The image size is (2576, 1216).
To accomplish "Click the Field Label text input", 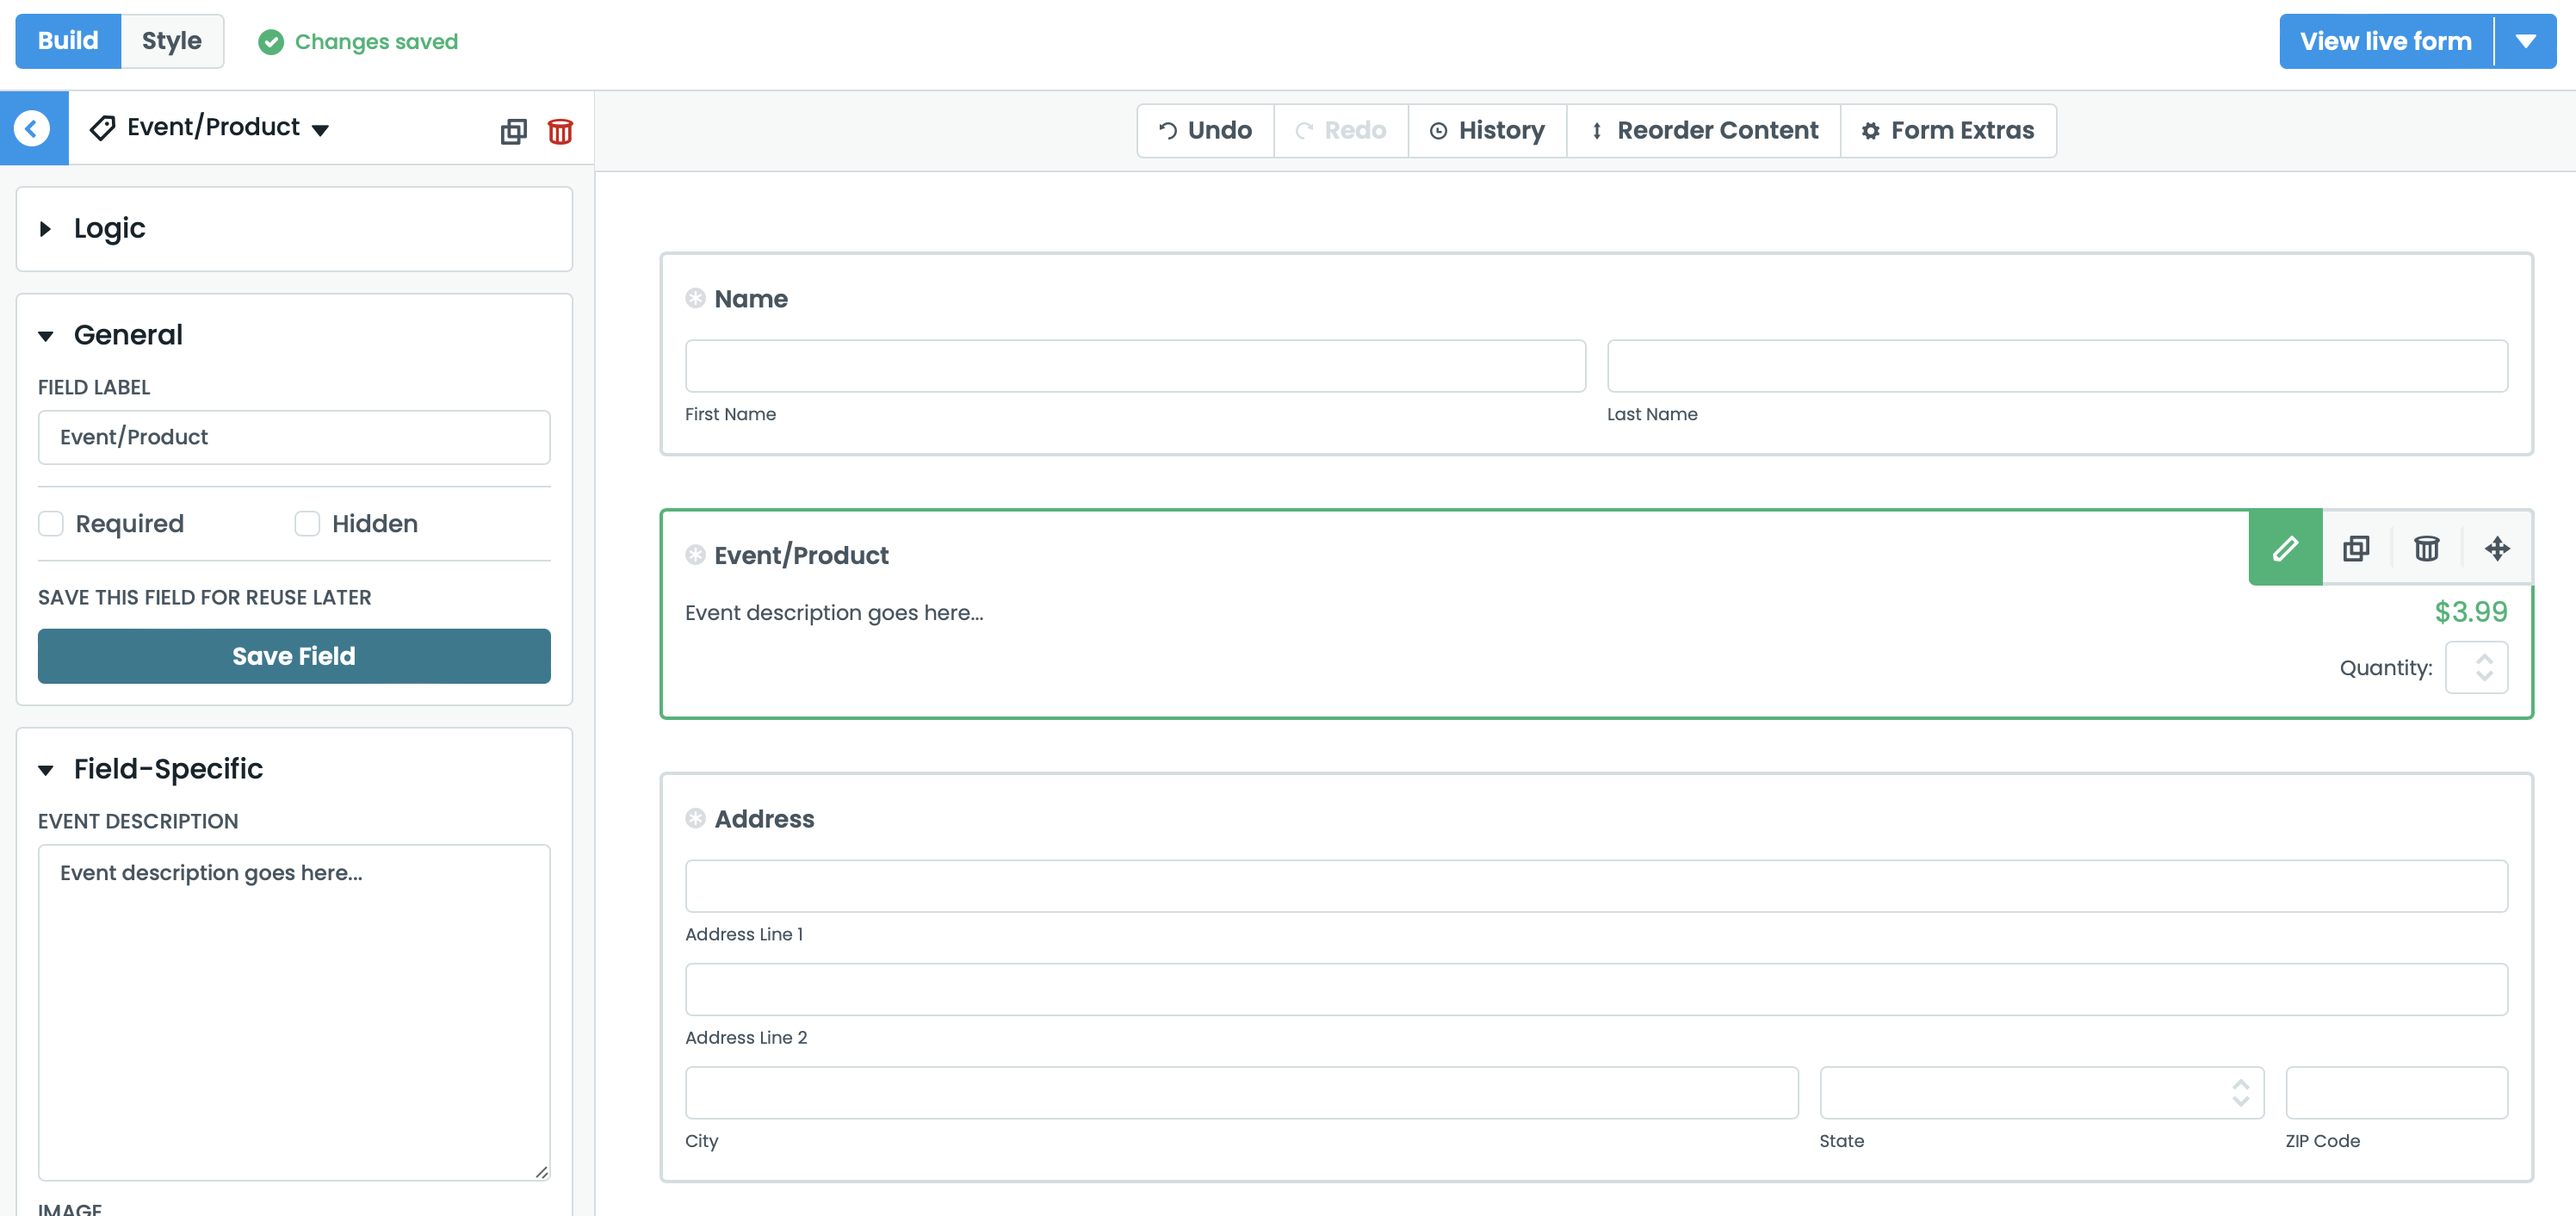I will [293, 437].
